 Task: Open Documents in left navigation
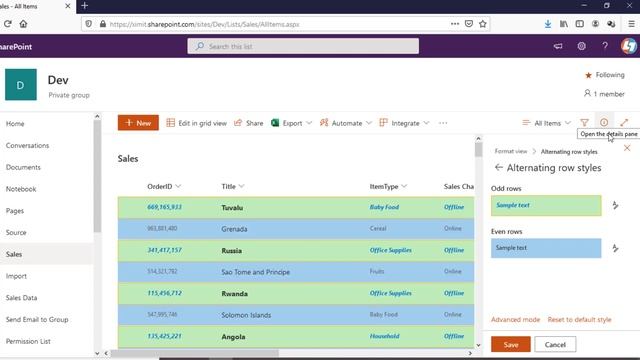(23, 167)
